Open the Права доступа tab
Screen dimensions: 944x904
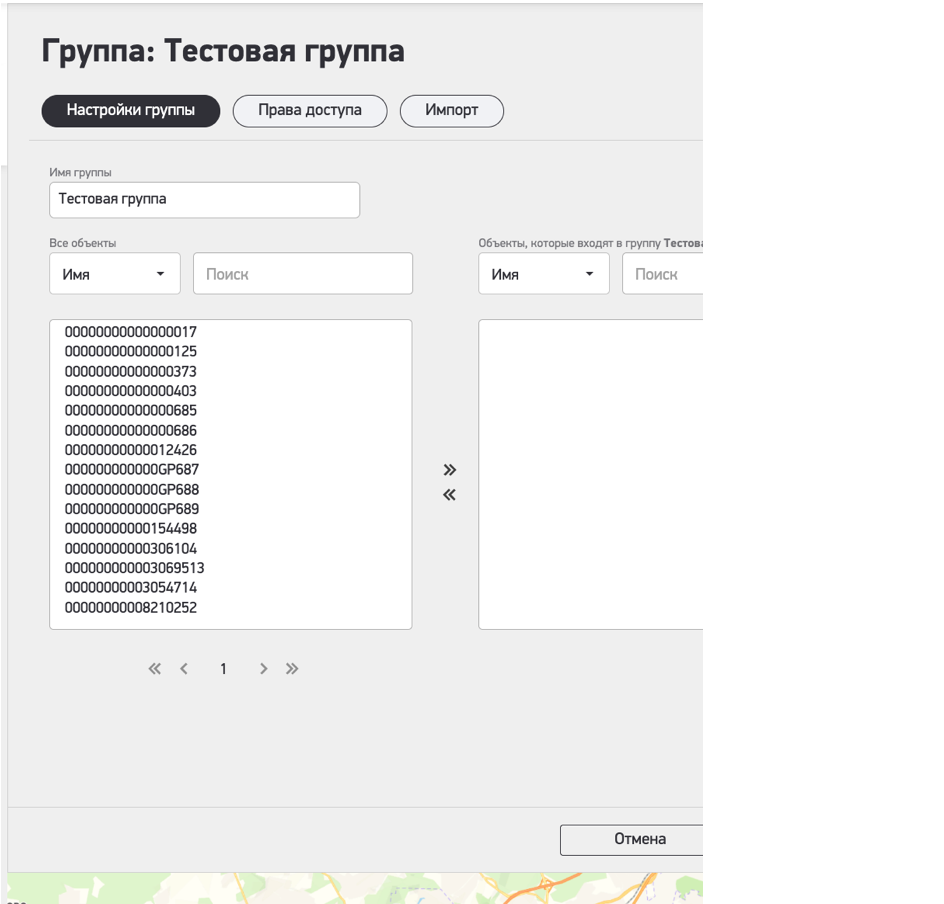(x=310, y=111)
